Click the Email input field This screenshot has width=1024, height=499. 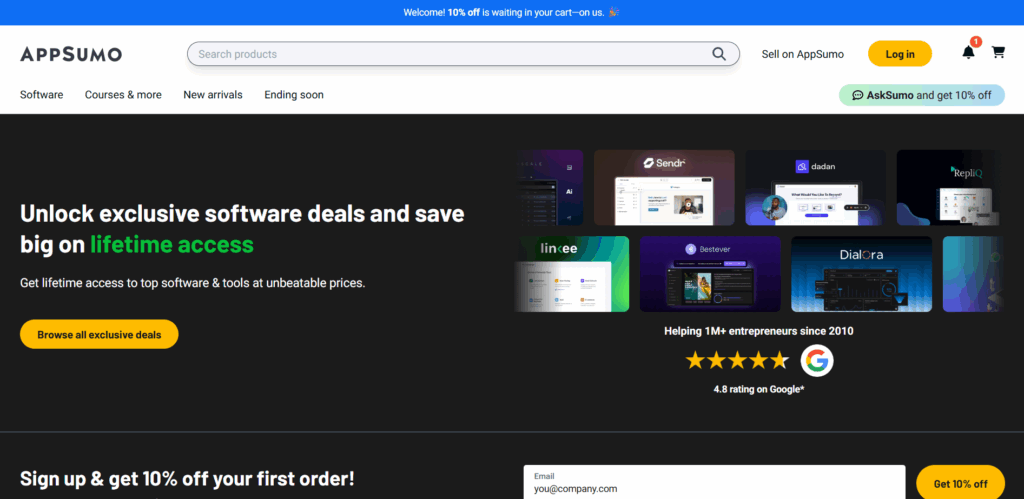(714, 483)
